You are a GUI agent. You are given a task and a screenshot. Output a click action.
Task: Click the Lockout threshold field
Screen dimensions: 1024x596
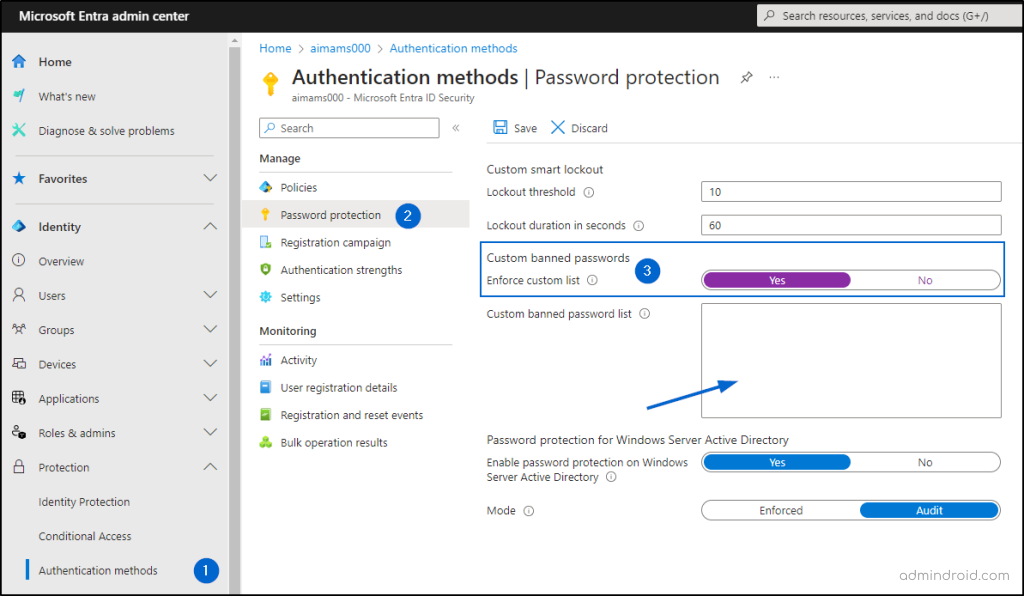tap(851, 192)
